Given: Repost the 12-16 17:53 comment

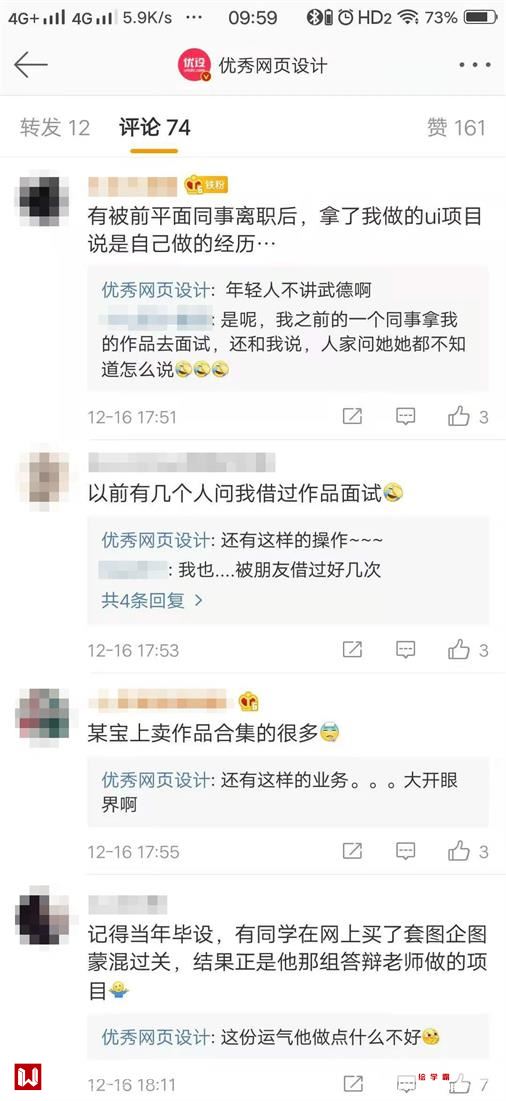Looking at the screenshot, I should pyautogui.click(x=352, y=650).
